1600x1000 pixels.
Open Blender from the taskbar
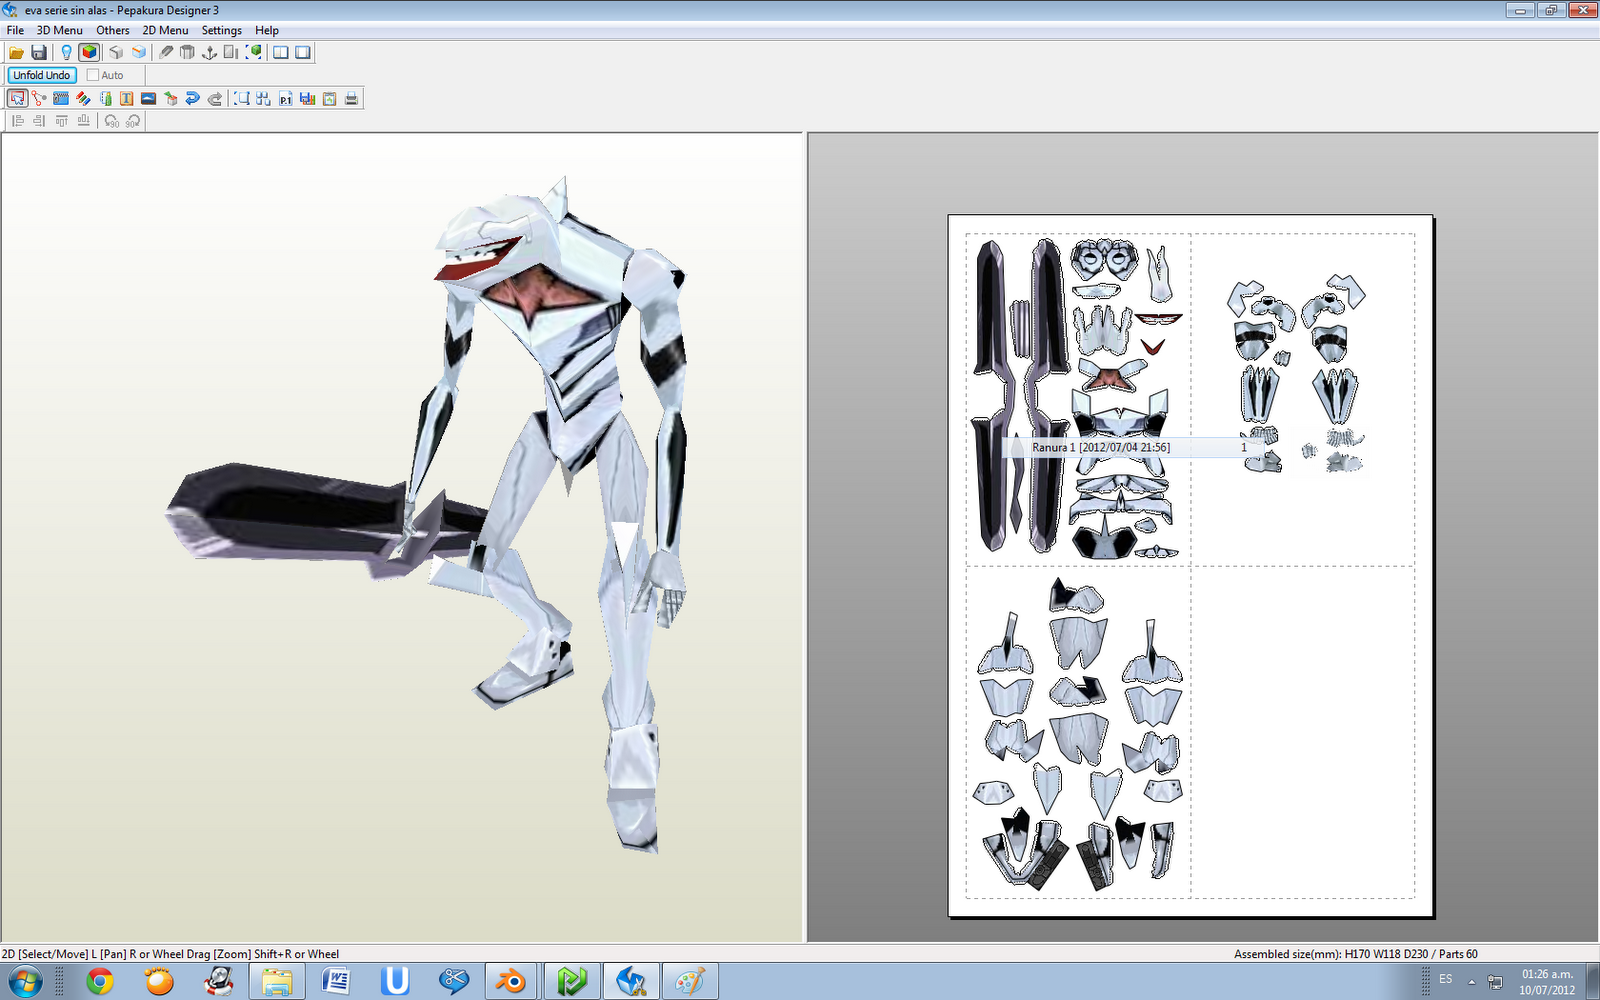pyautogui.click(x=512, y=981)
